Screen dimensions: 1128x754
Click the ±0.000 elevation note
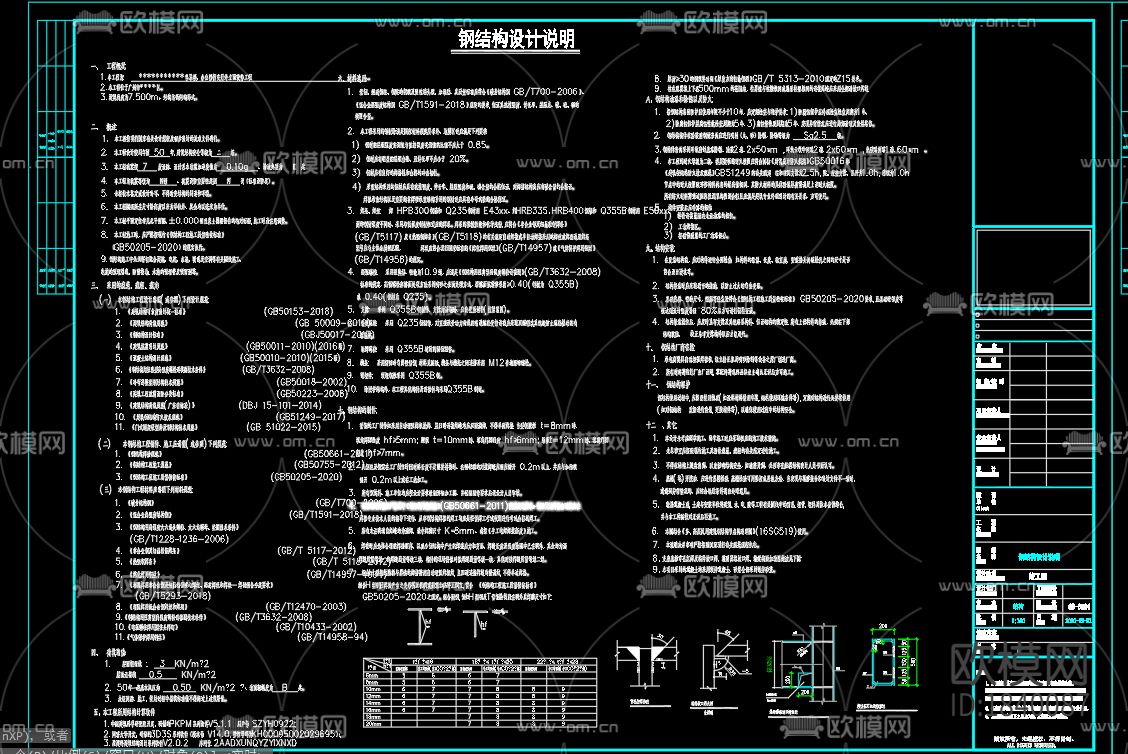(183, 221)
